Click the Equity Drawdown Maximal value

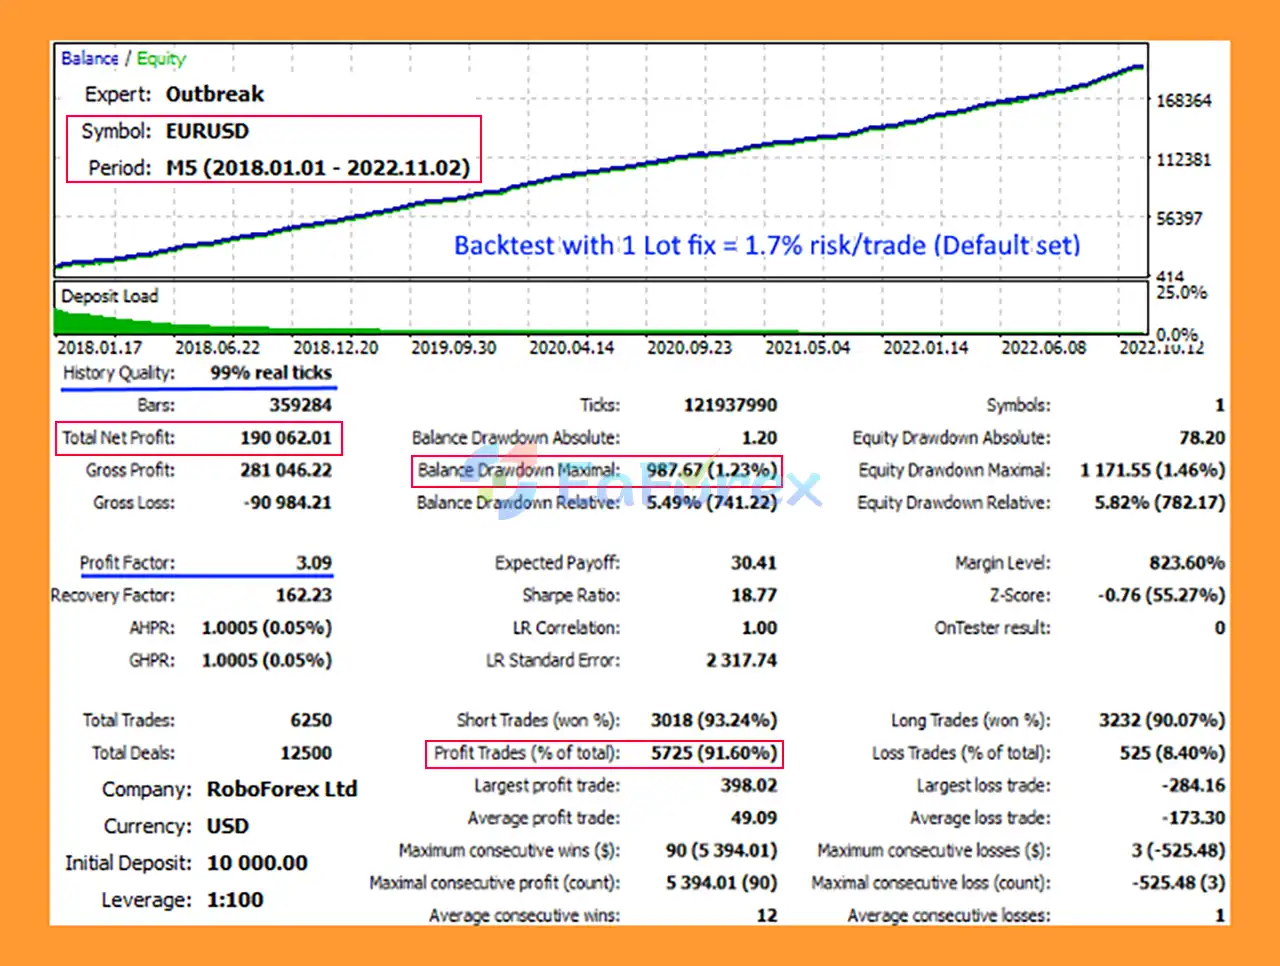(1152, 470)
